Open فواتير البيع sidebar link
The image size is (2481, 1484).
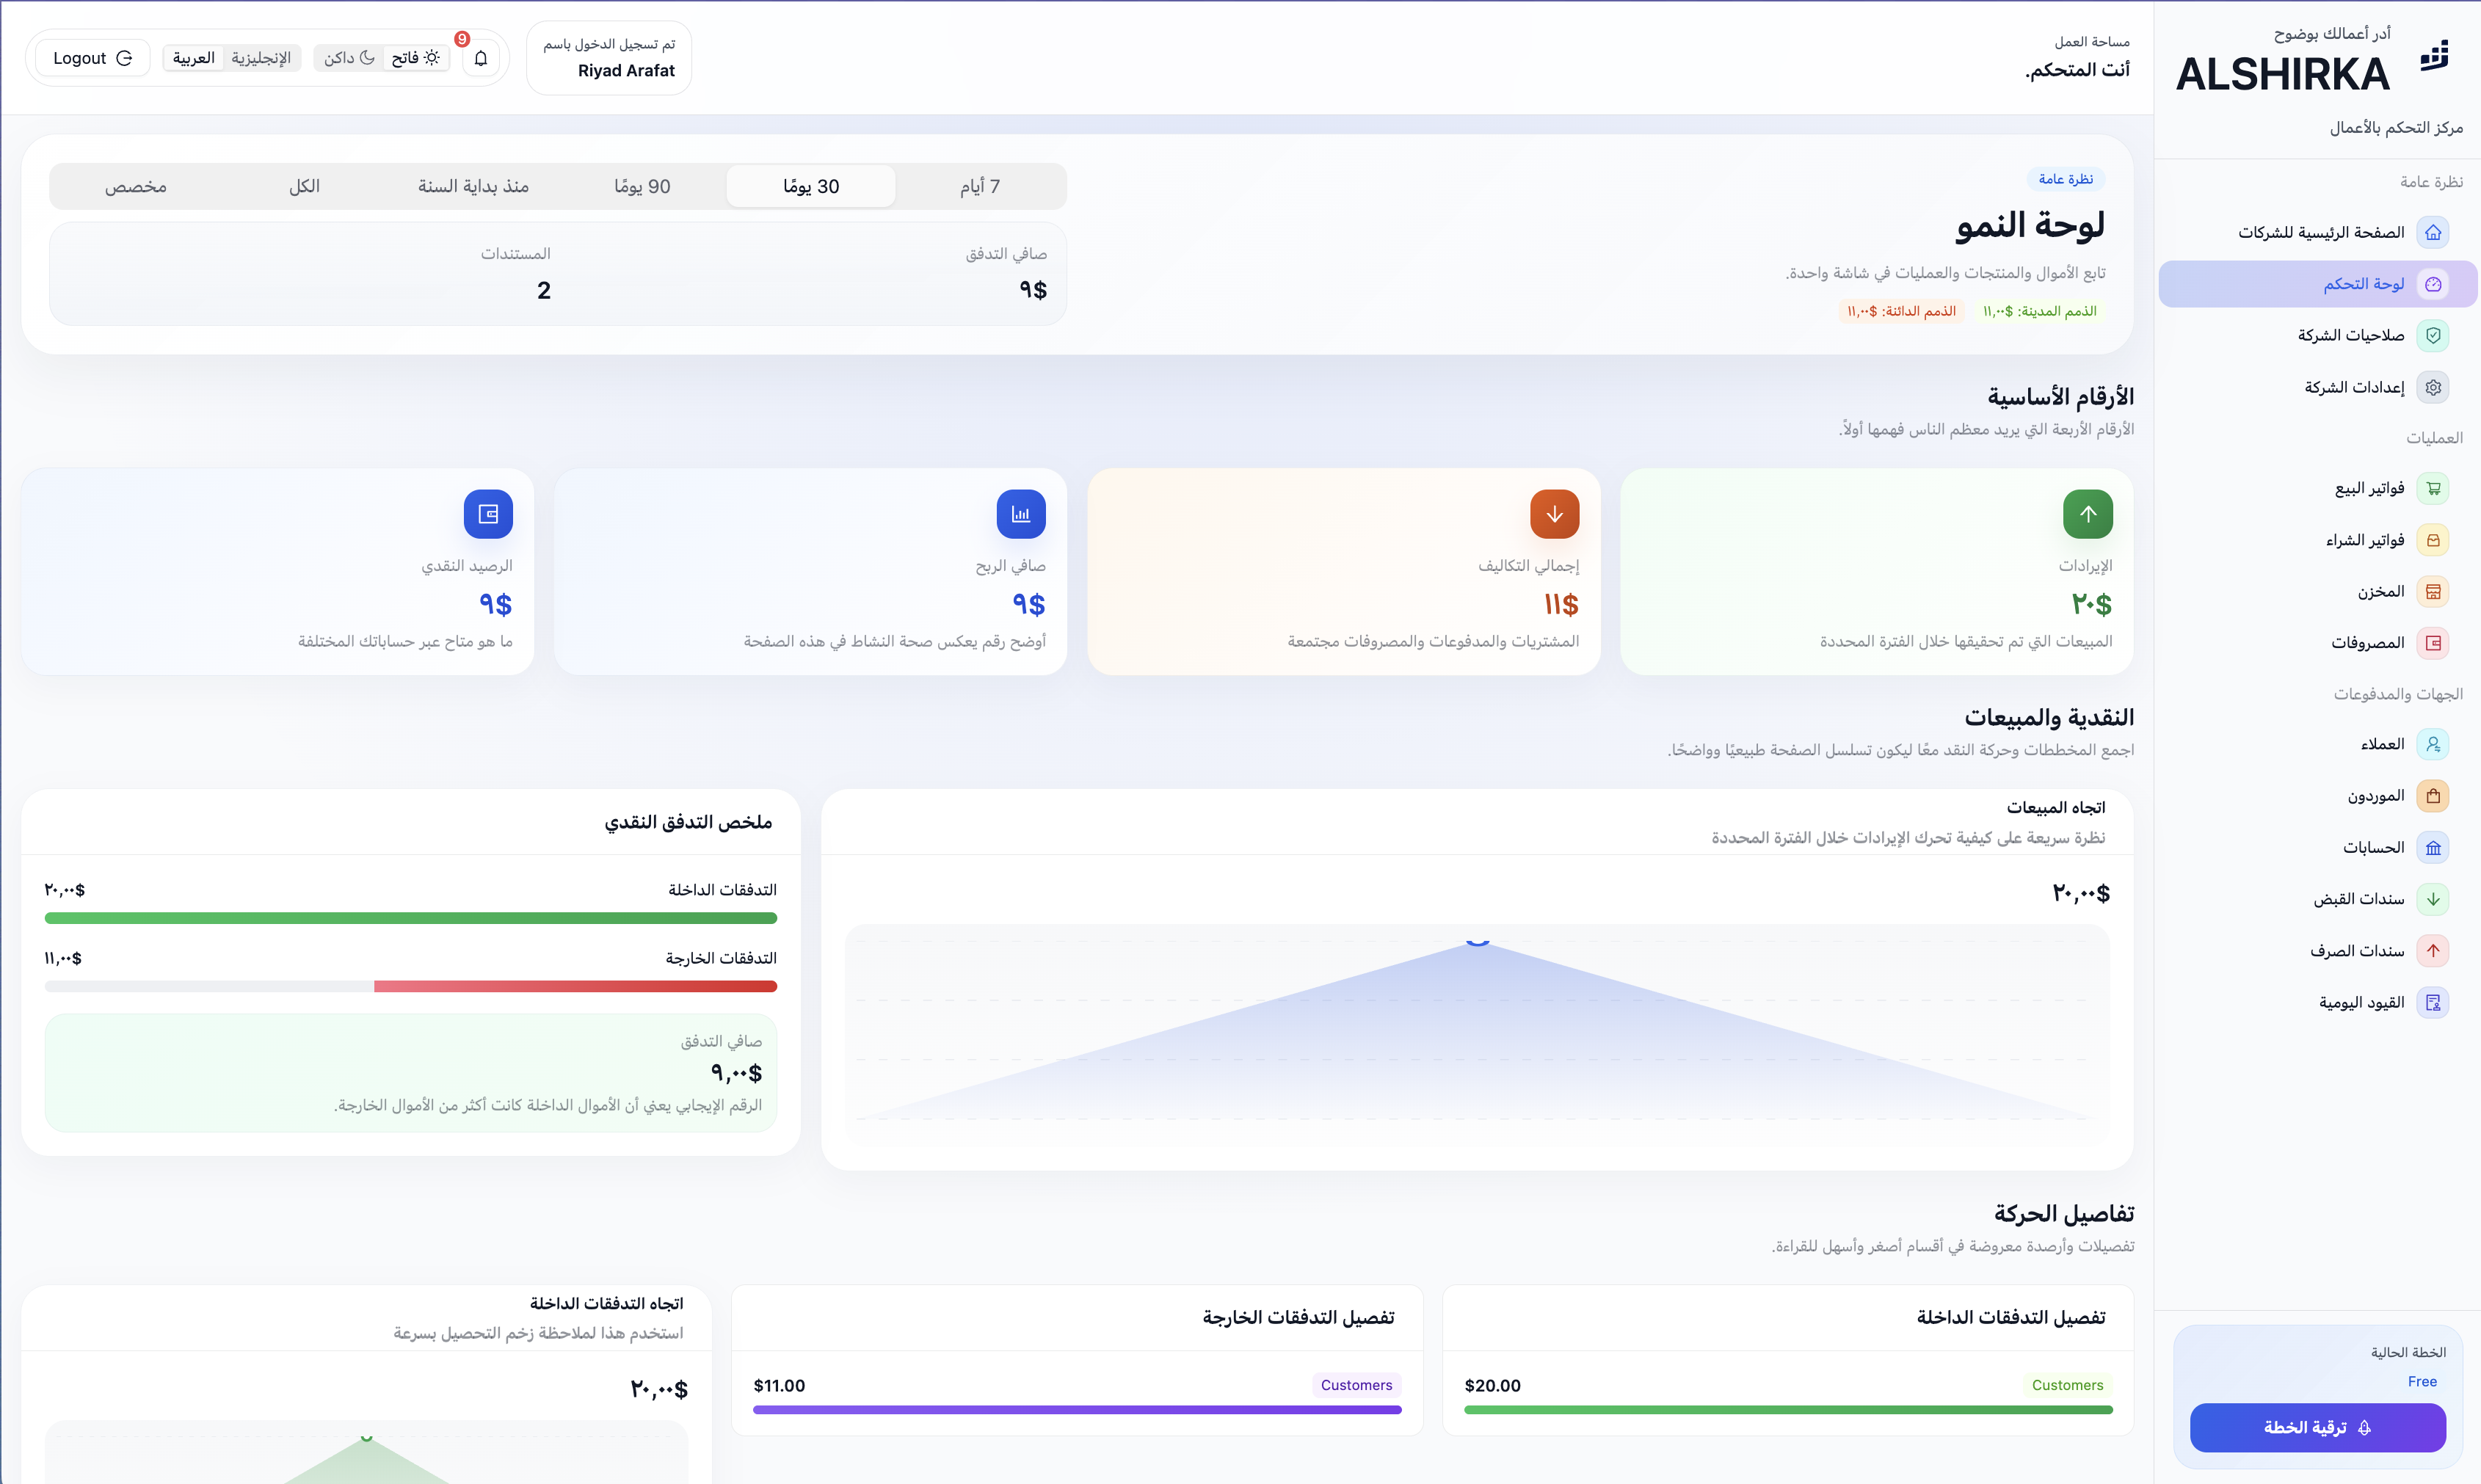[2318, 488]
